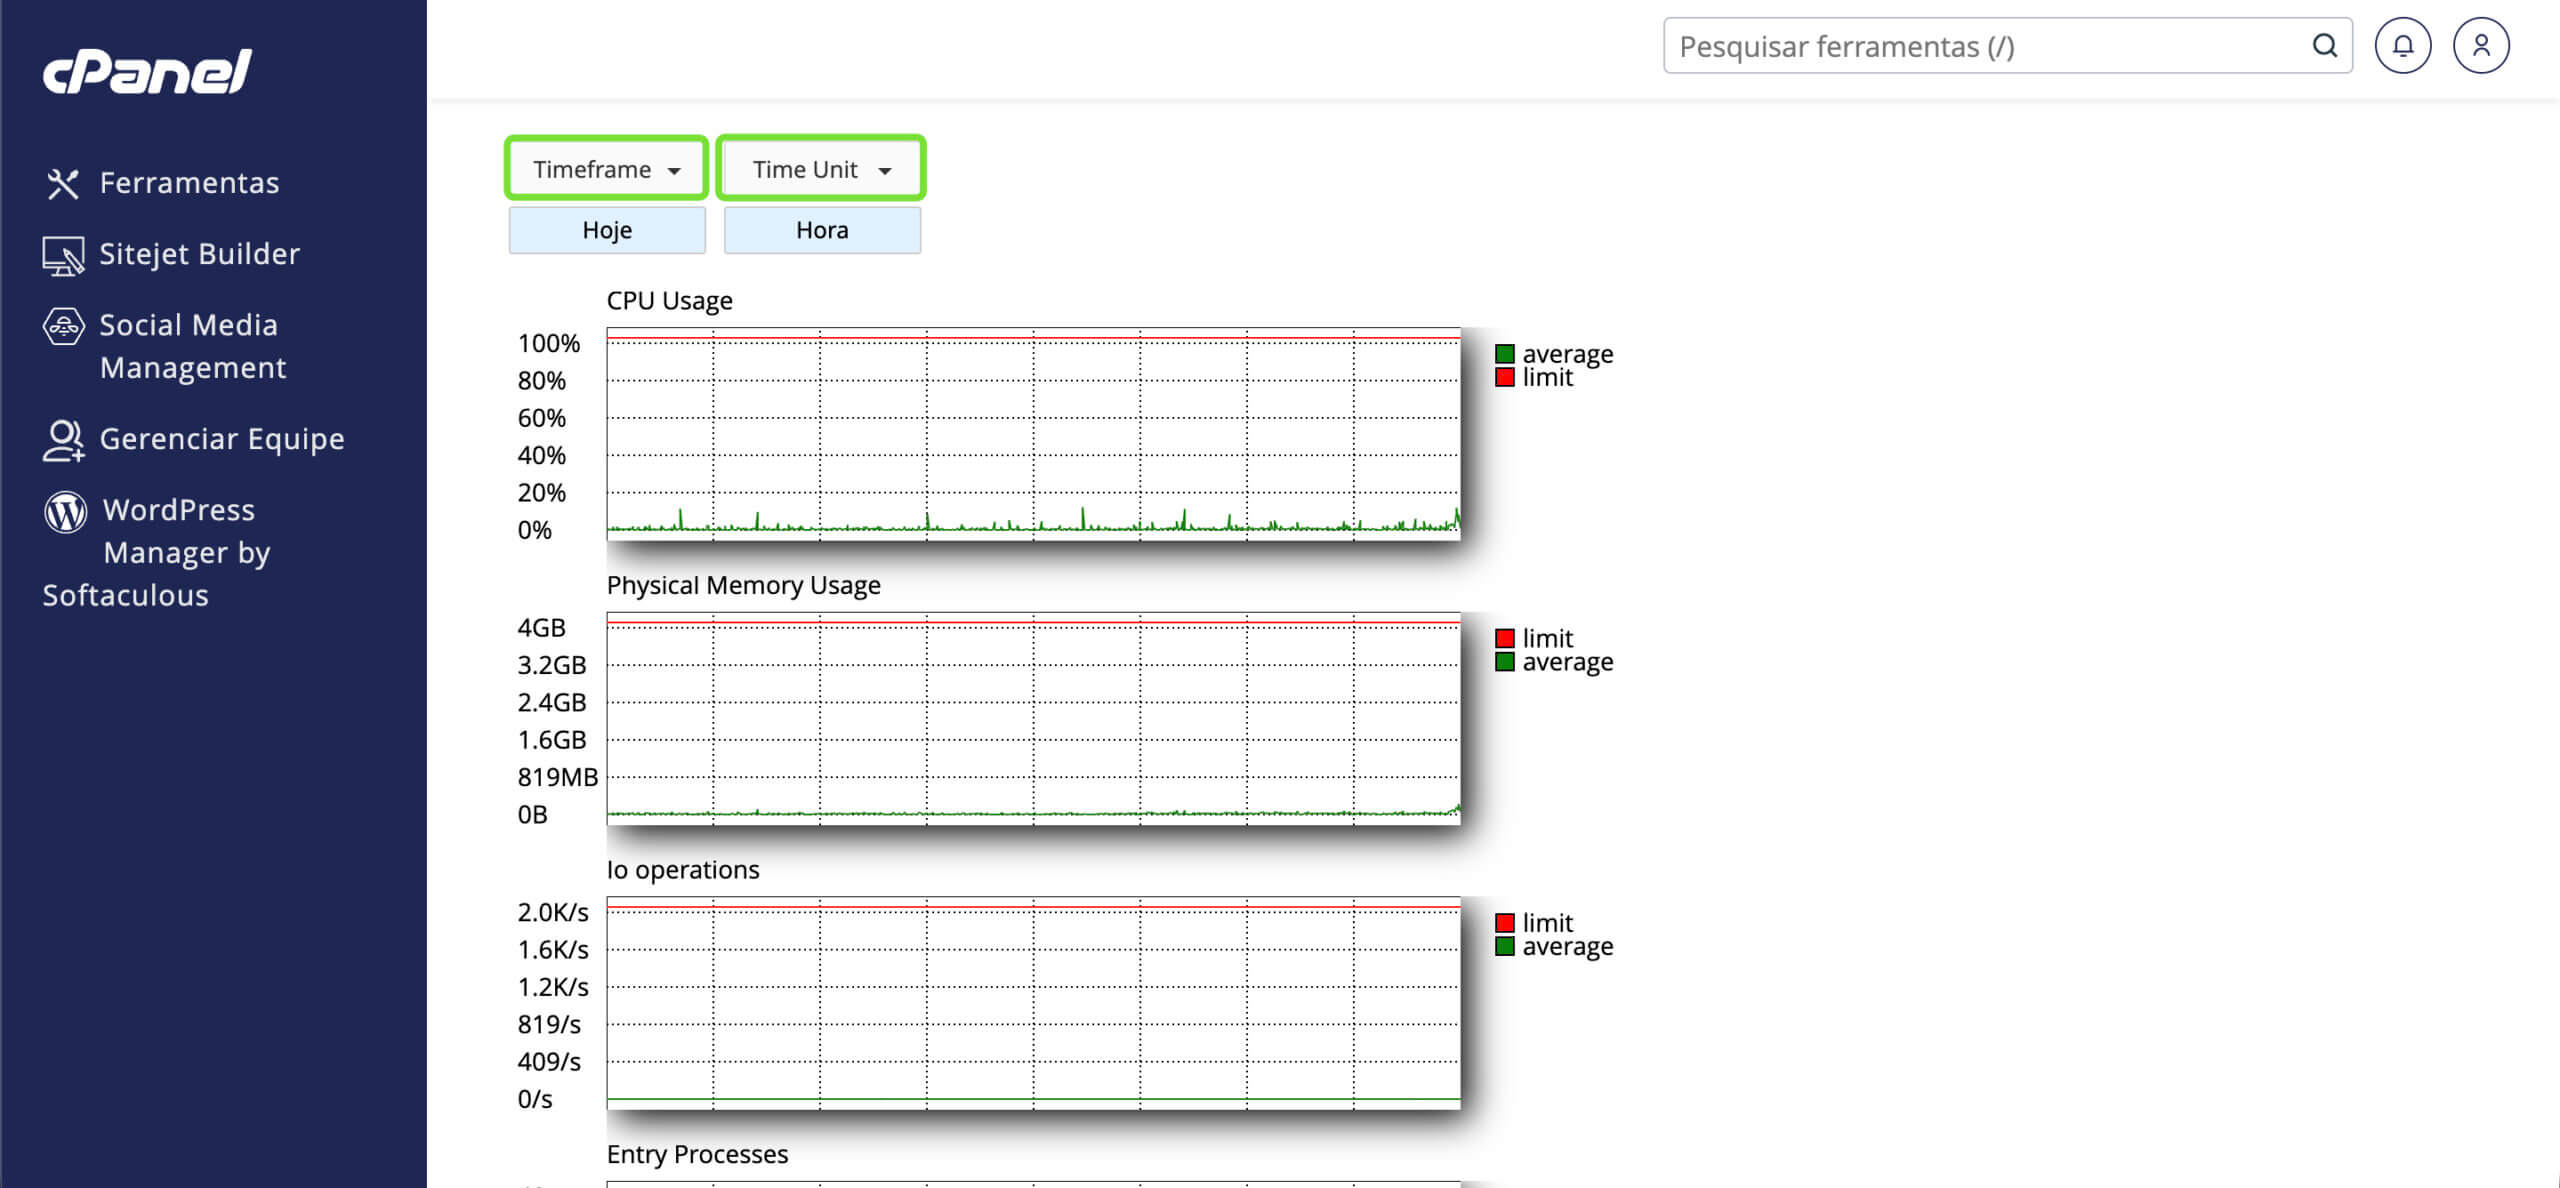
Task: Select Gerenciar Equipe in sidebar
Action: (222, 439)
